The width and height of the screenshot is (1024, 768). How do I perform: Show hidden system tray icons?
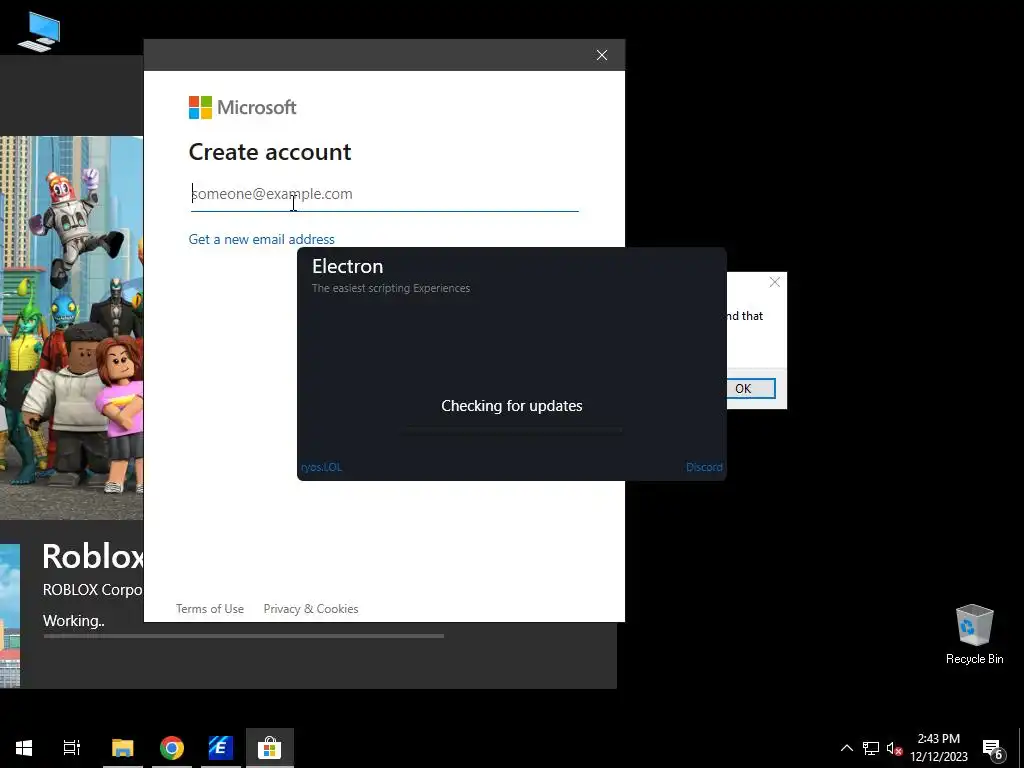click(846, 748)
